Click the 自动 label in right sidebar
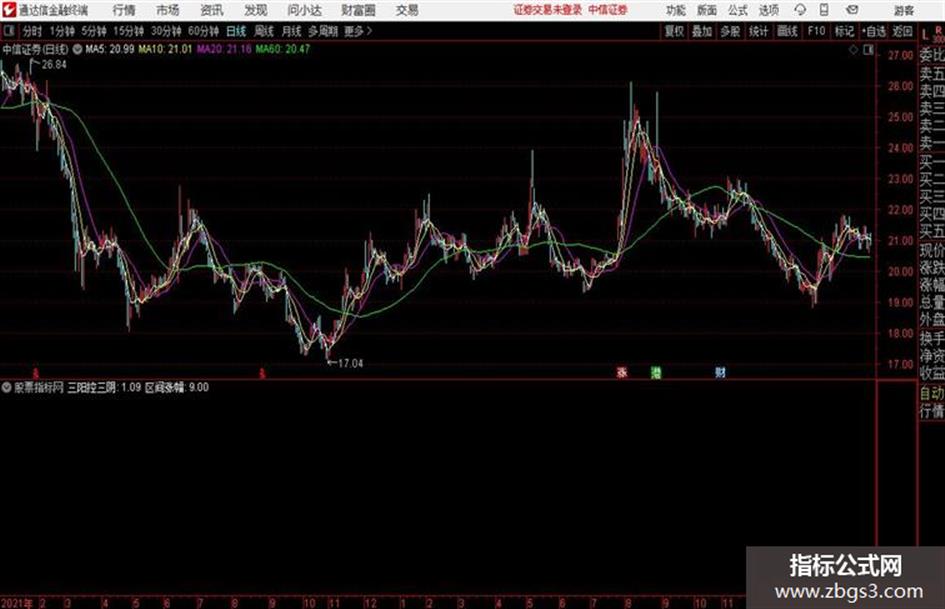Viewport: 945px width, 609px height. pos(932,394)
